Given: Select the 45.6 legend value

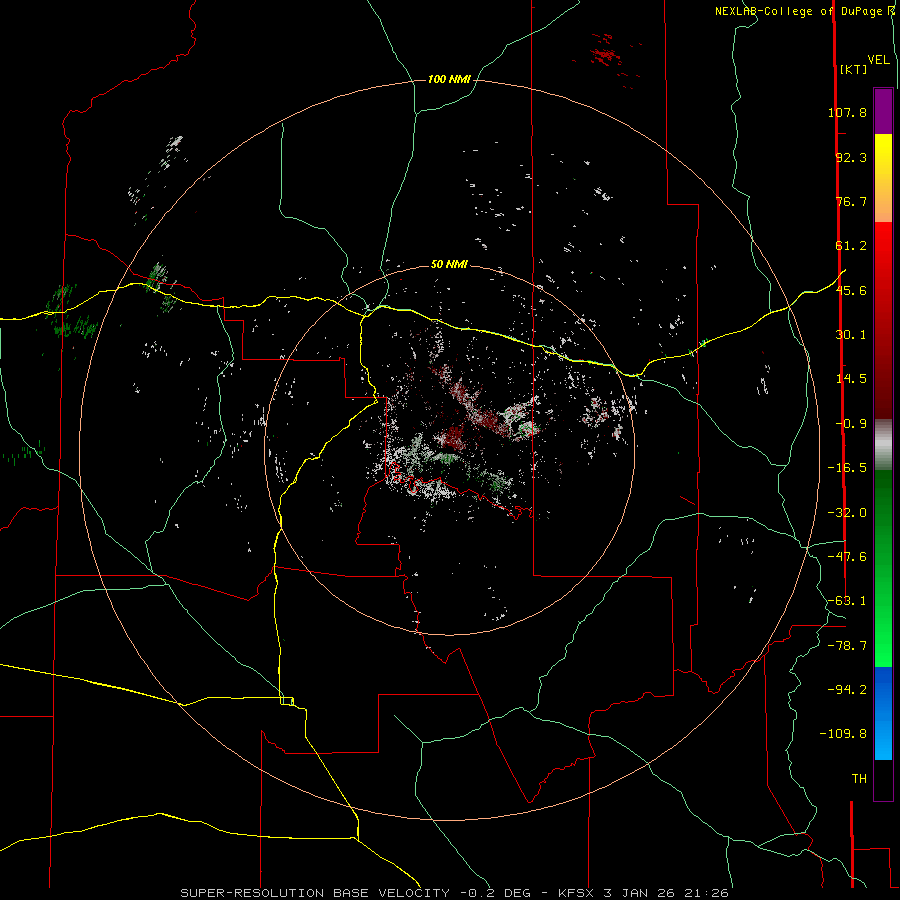Looking at the screenshot, I should [x=851, y=290].
